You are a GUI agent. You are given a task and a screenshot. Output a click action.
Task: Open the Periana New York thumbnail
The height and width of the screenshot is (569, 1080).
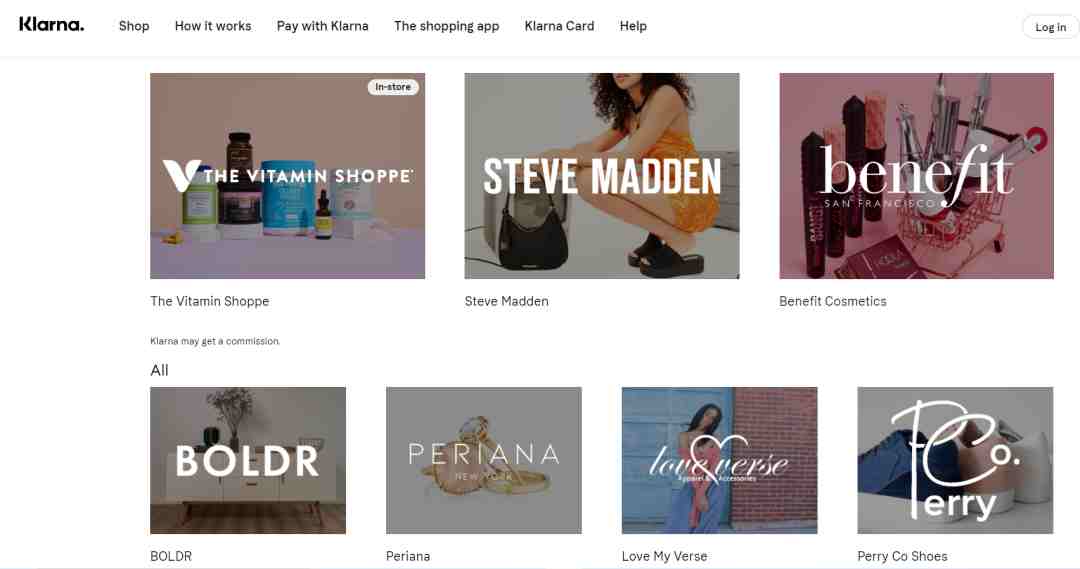click(484, 460)
